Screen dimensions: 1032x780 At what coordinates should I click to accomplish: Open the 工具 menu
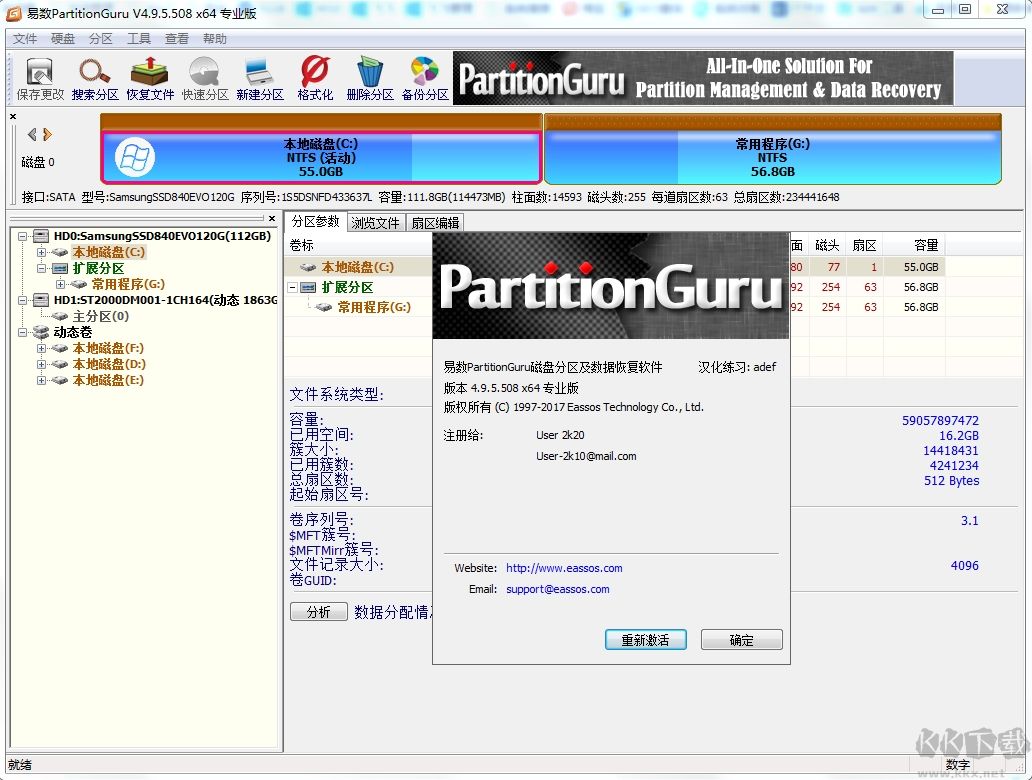pyautogui.click(x=138, y=38)
